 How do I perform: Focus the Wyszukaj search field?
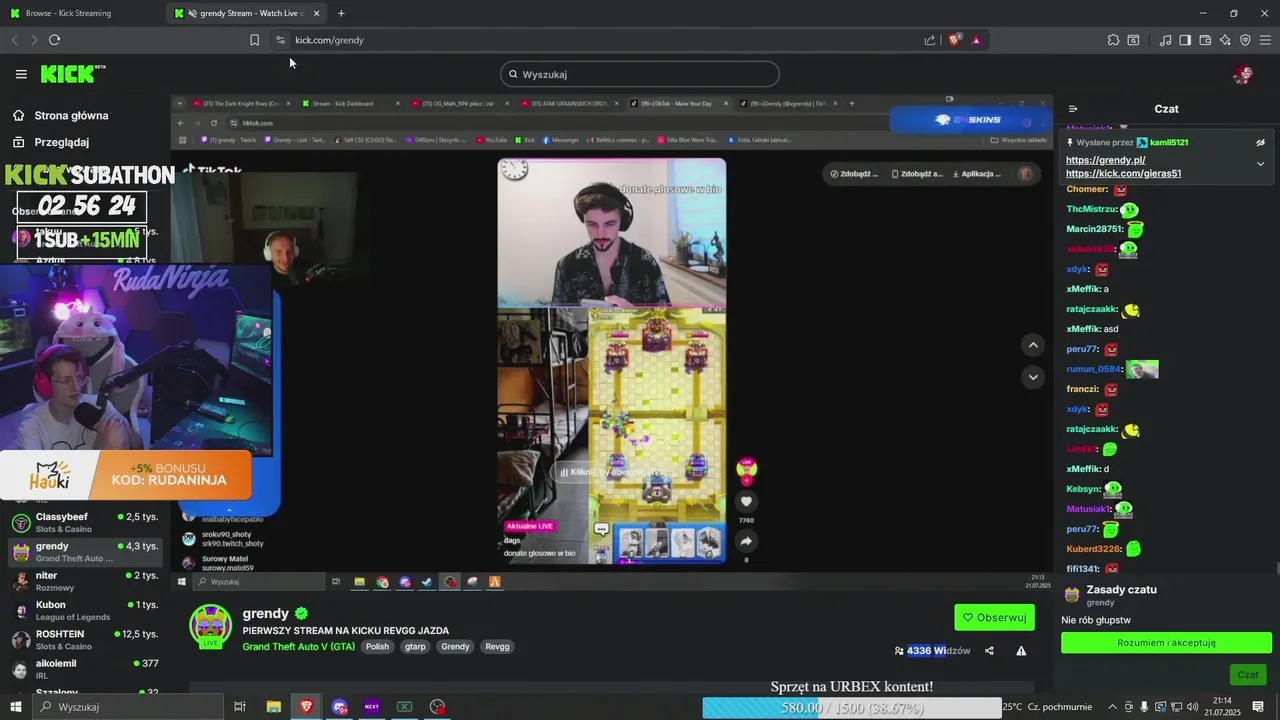(x=640, y=74)
